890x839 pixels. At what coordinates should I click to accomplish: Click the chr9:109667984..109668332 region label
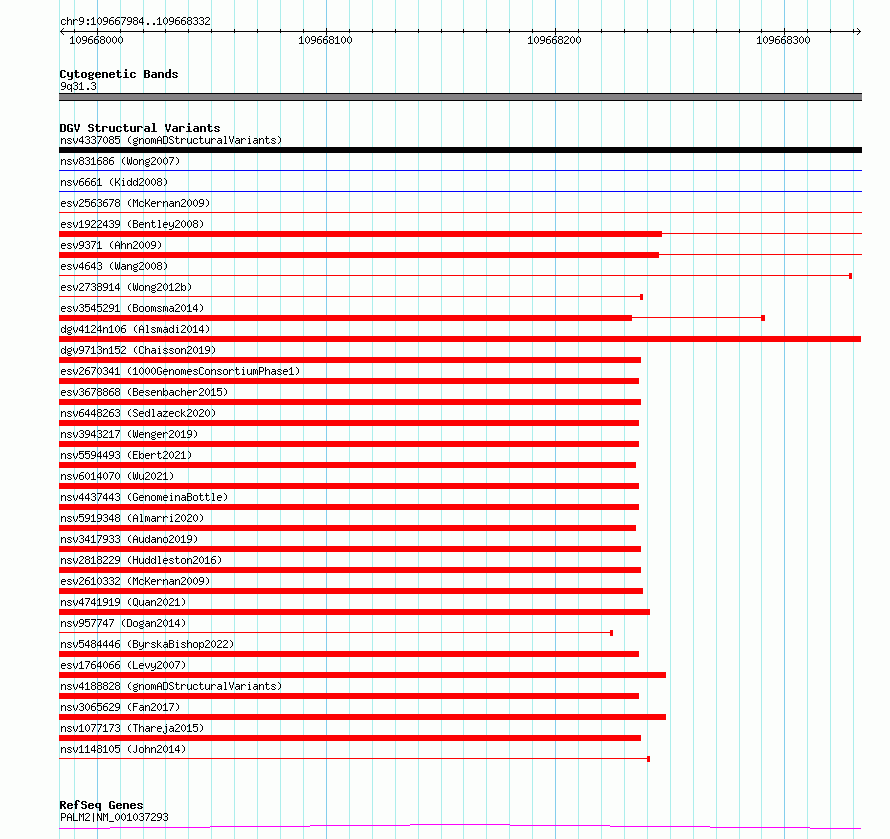pos(135,21)
